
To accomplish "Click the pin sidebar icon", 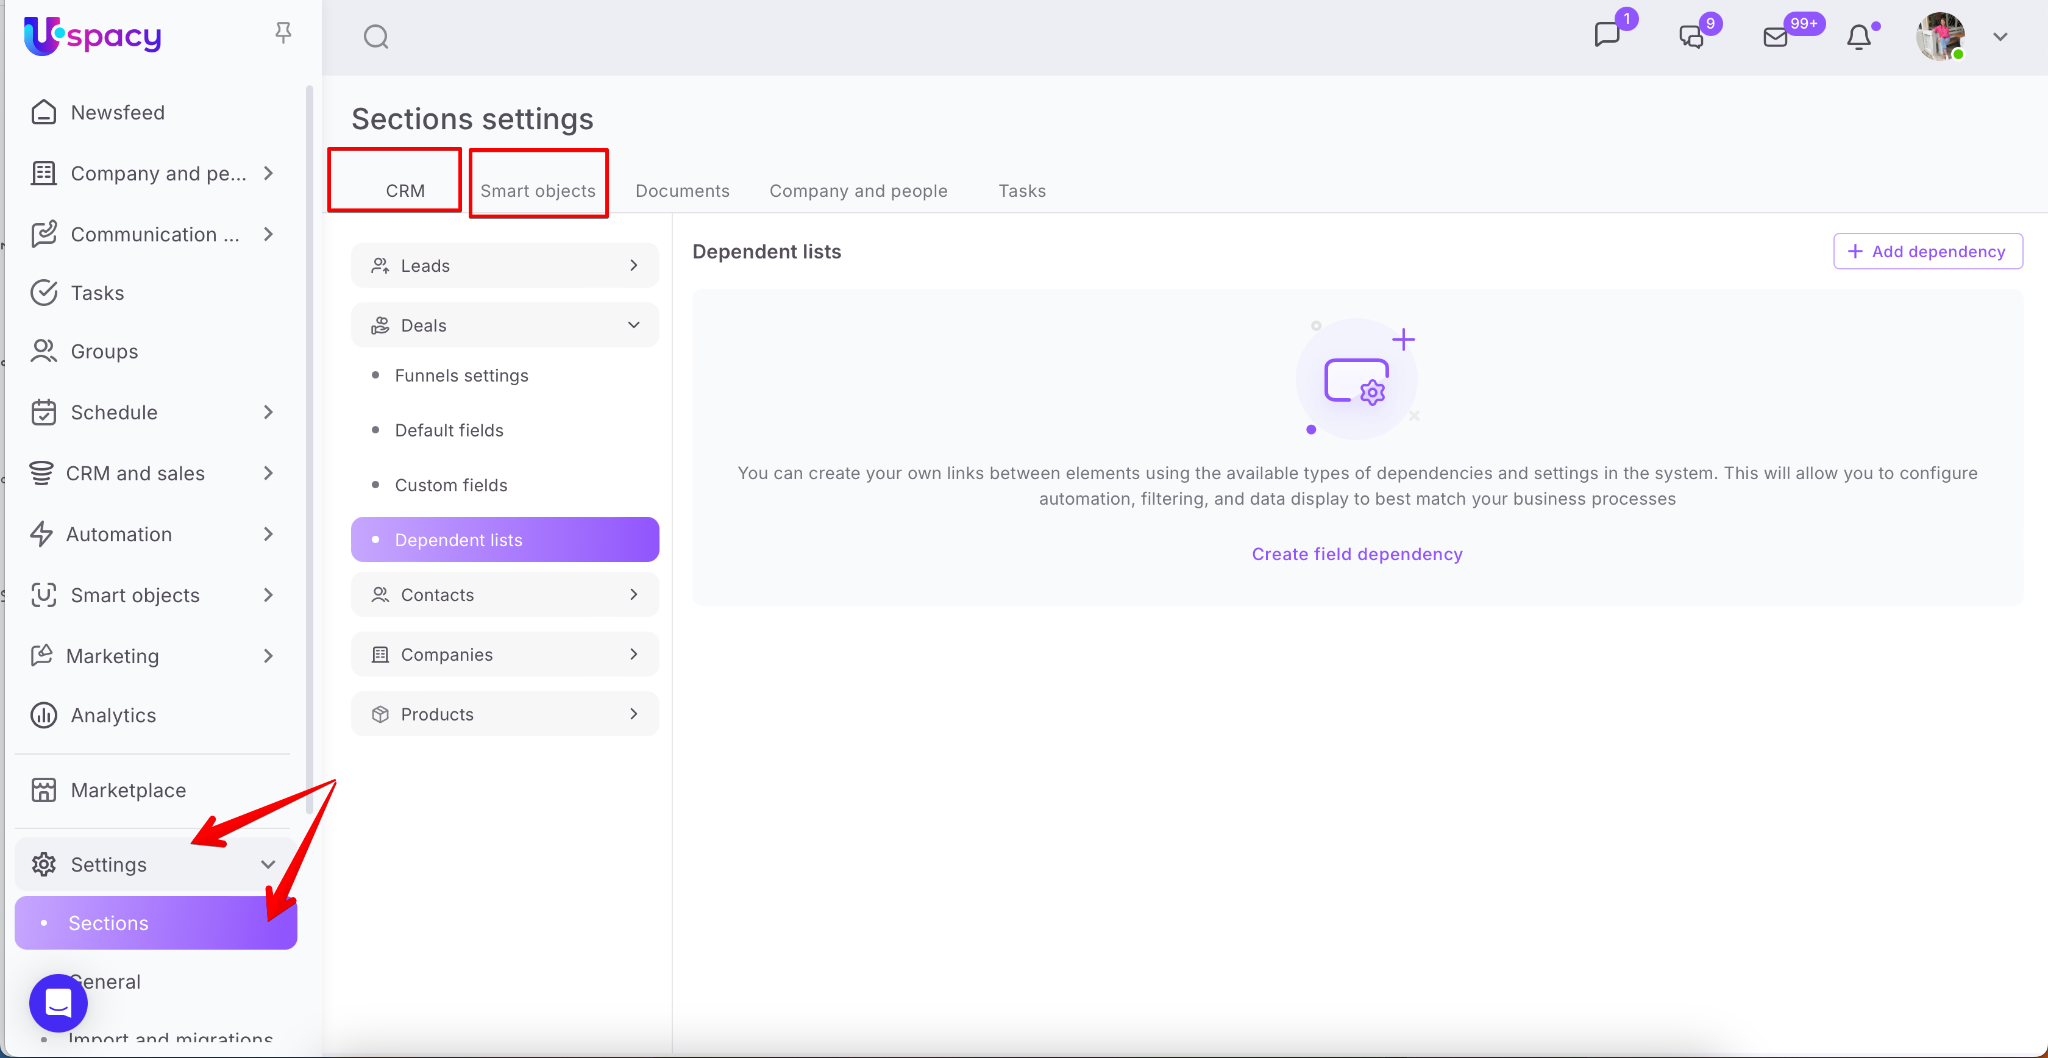I will [x=283, y=33].
